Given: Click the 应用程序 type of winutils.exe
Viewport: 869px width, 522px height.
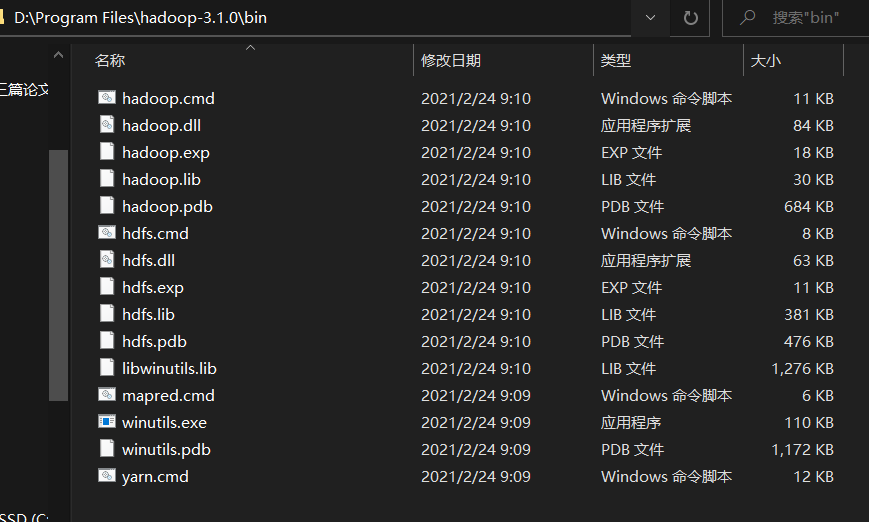Looking at the screenshot, I should (x=631, y=423).
